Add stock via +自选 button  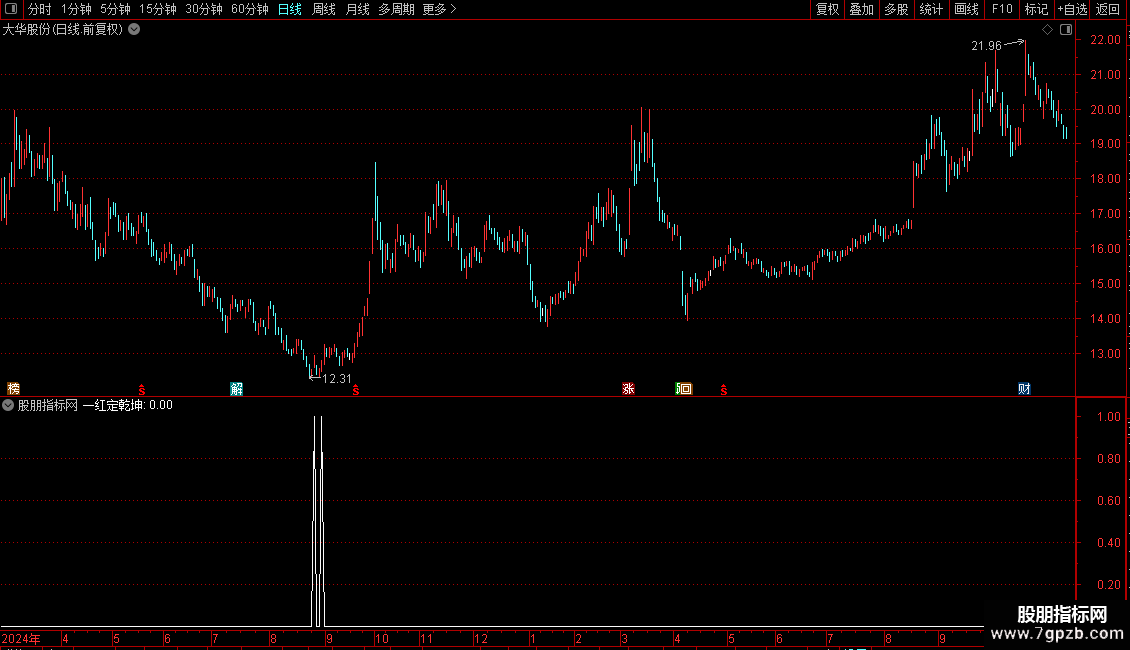[1072, 9]
